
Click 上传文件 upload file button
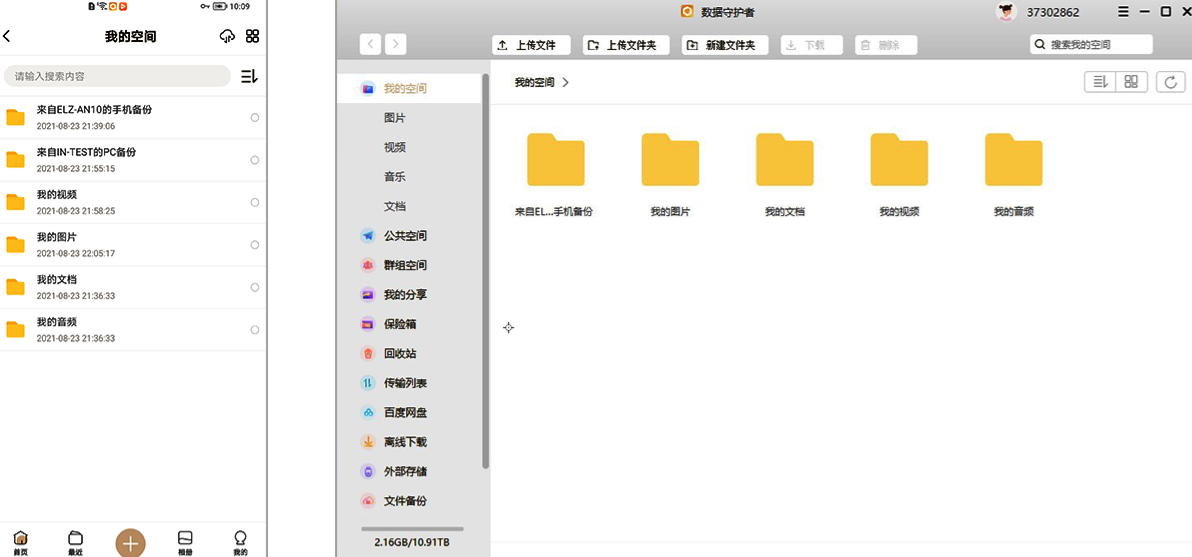click(532, 45)
